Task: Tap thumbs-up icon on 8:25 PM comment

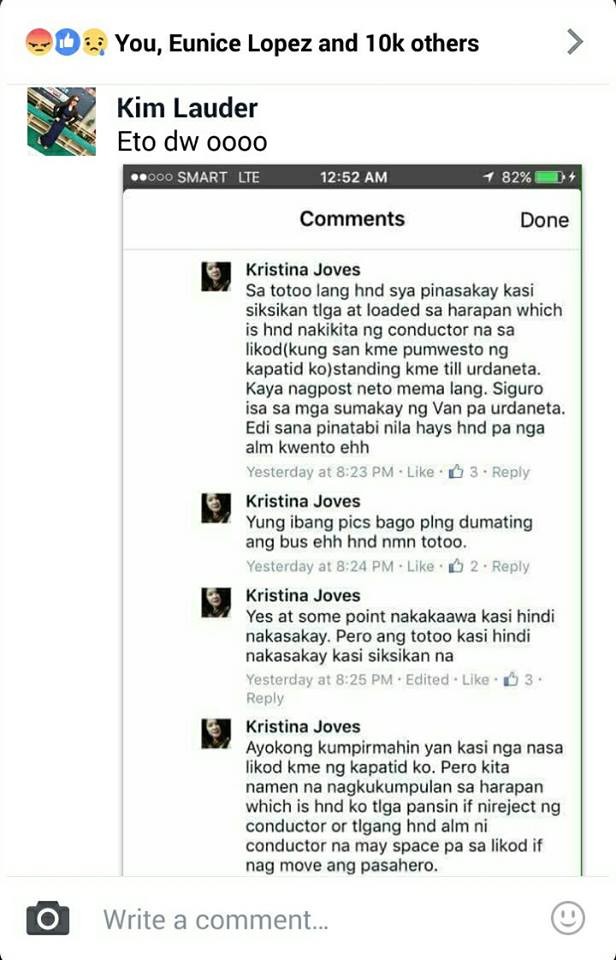Action: click(510, 680)
